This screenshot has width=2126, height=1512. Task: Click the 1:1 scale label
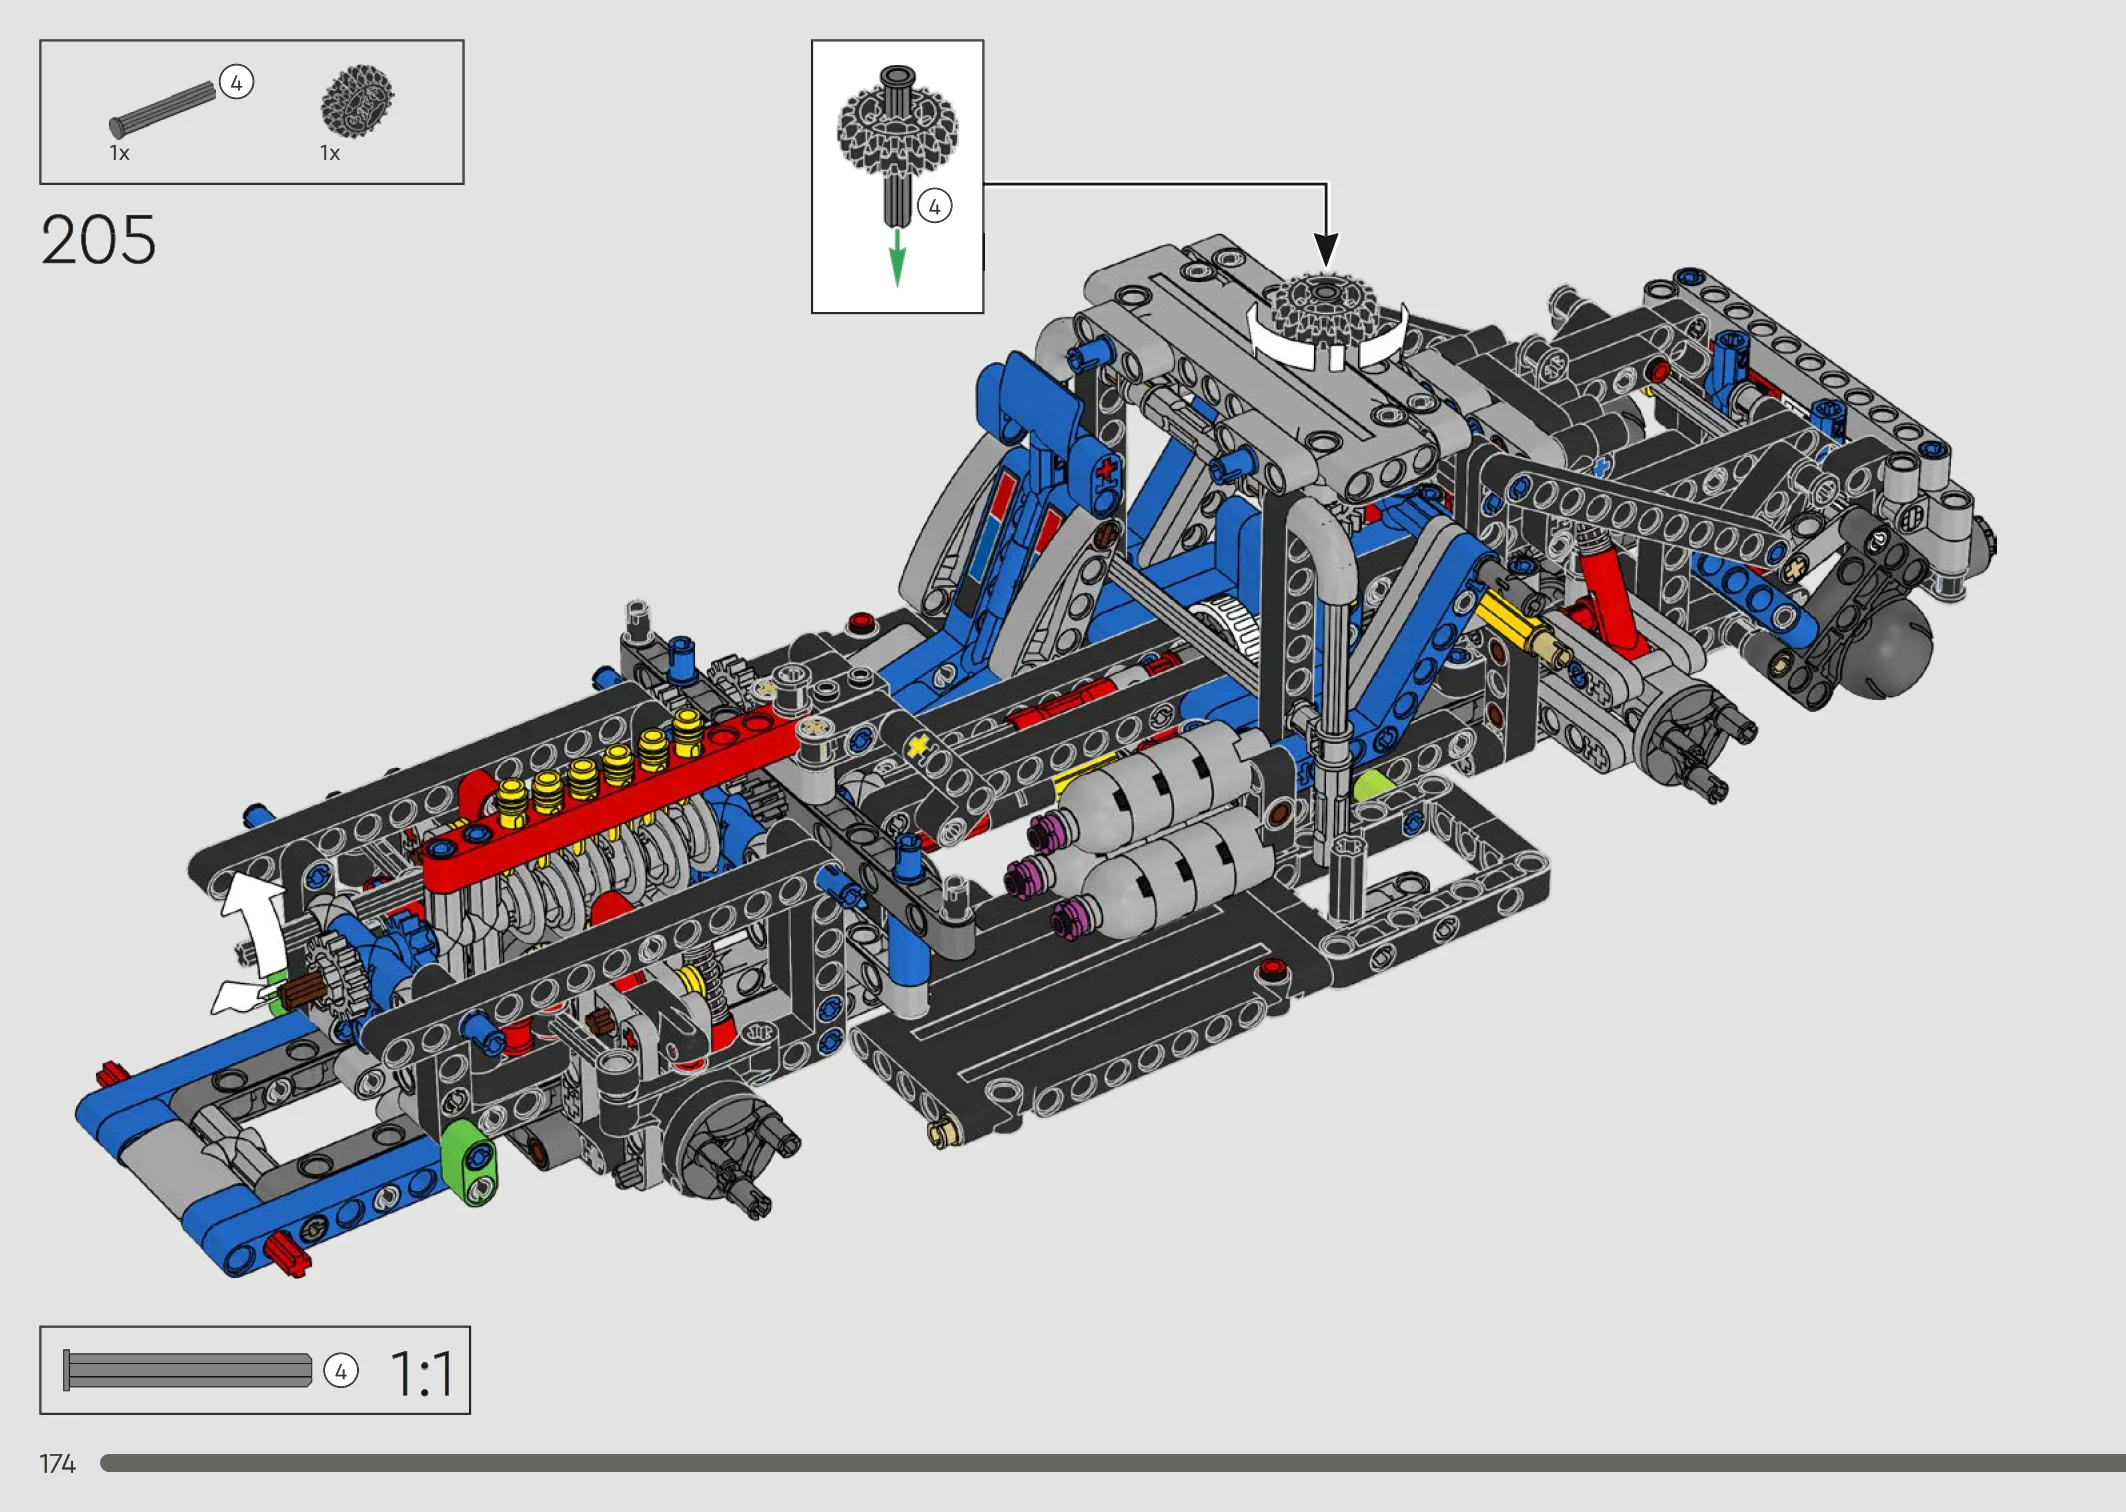point(422,1373)
